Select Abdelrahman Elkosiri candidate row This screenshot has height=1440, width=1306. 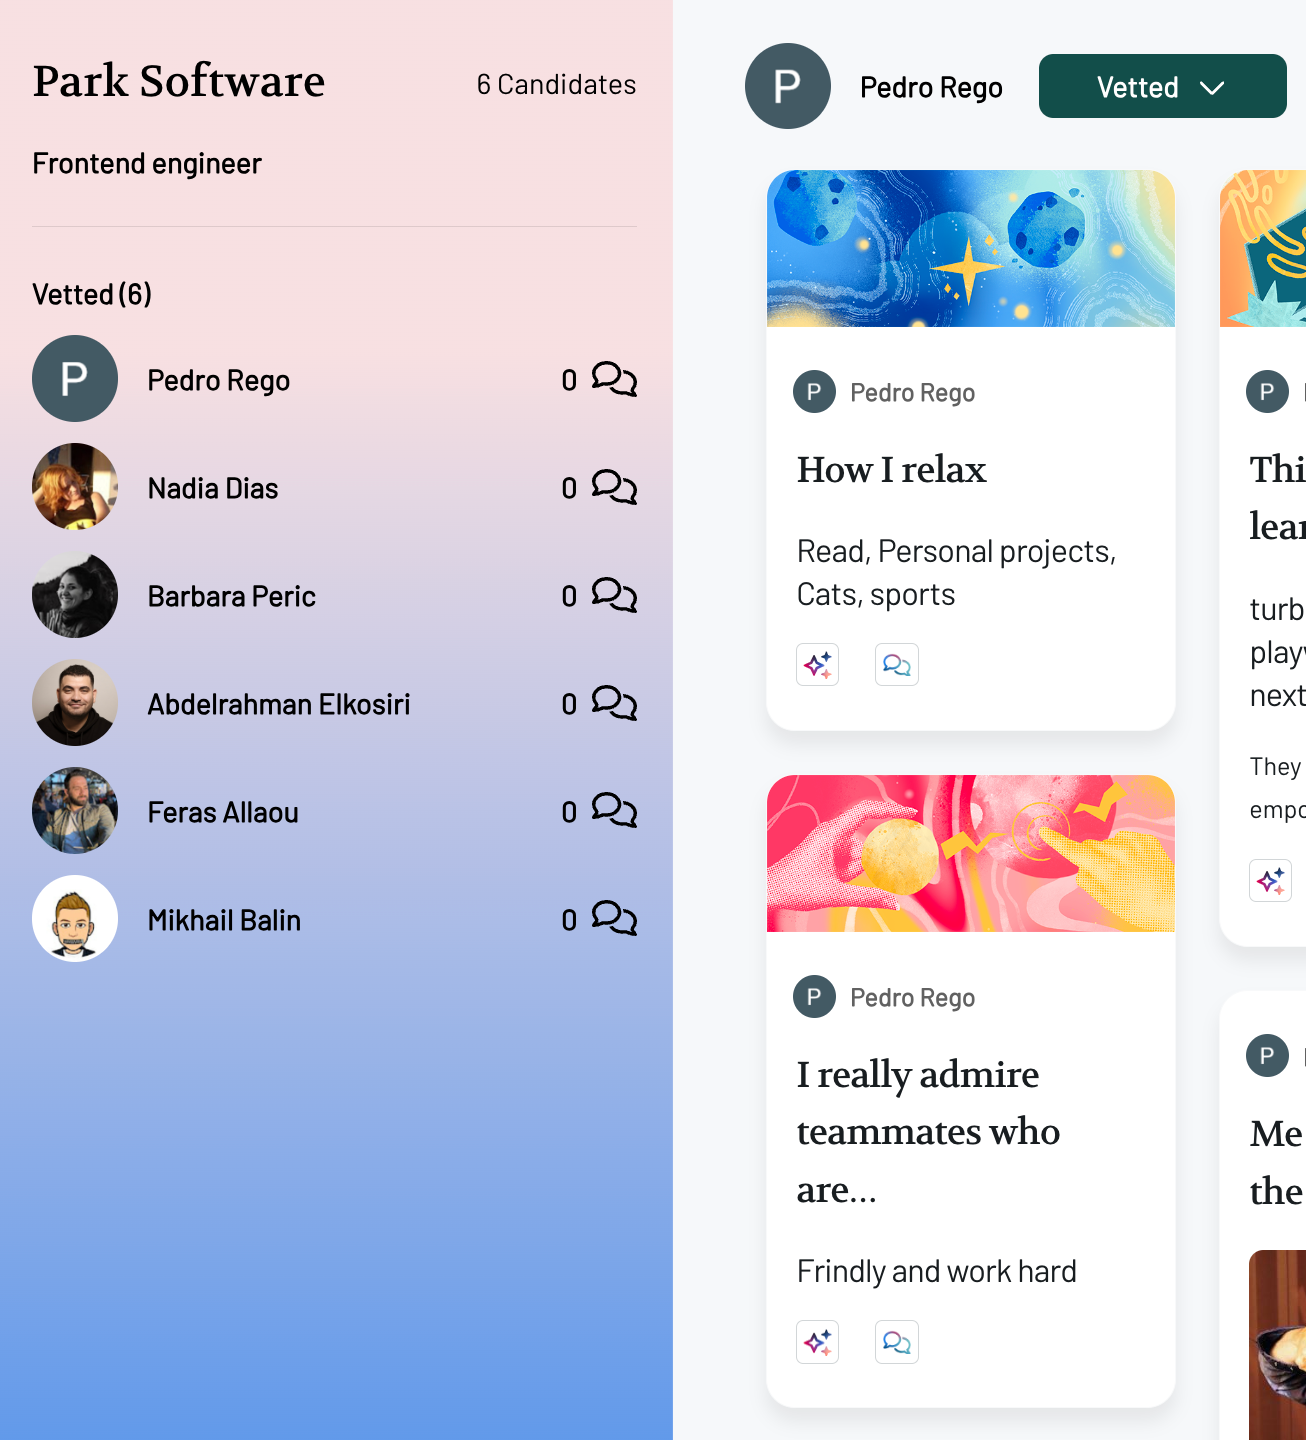pos(334,703)
